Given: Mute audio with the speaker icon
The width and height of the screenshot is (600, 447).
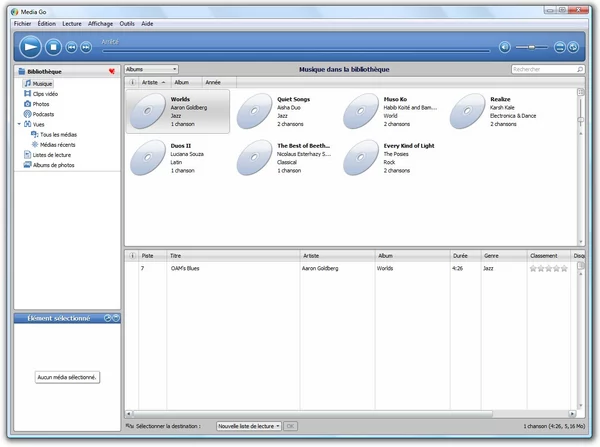Looking at the screenshot, I should pos(505,47).
